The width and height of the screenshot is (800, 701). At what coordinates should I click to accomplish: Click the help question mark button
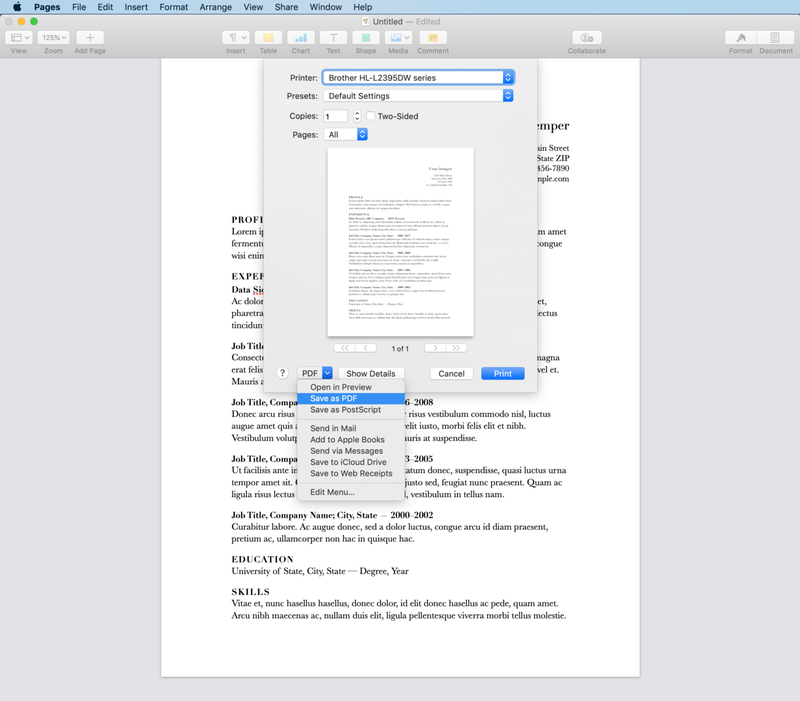click(282, 373)
